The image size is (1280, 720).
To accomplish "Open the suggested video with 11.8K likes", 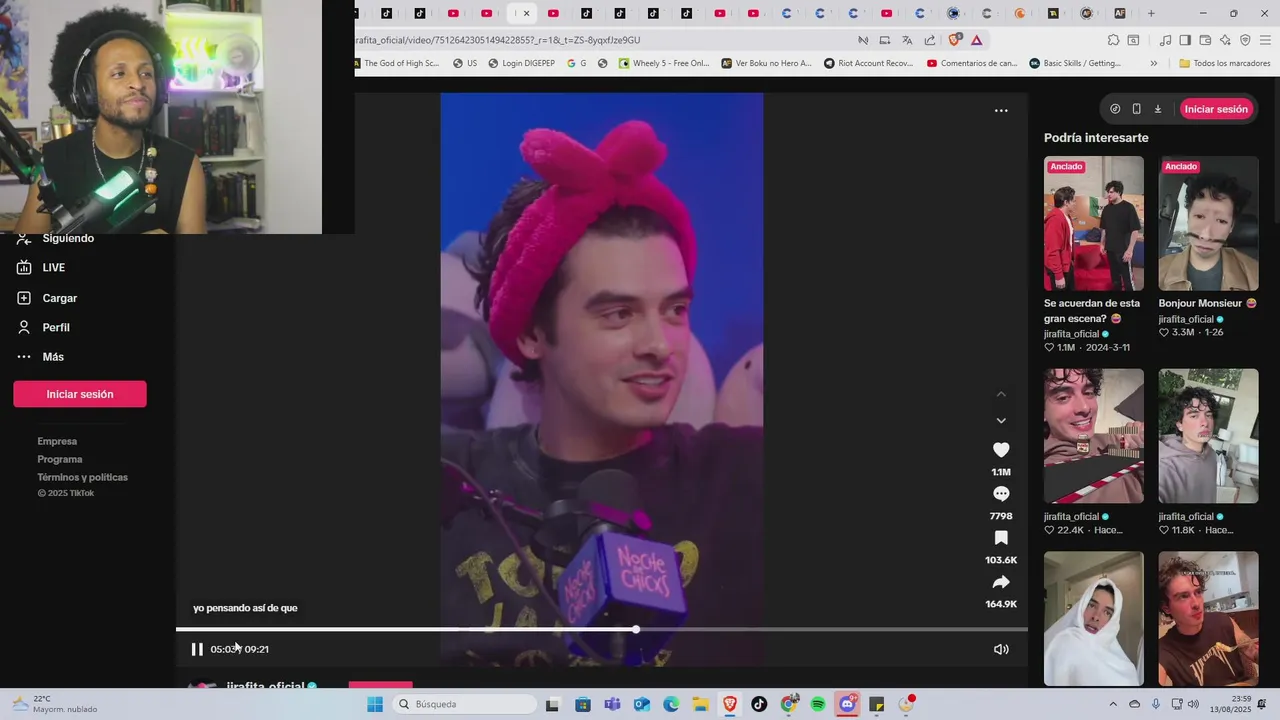I will tap(1208, 436).
